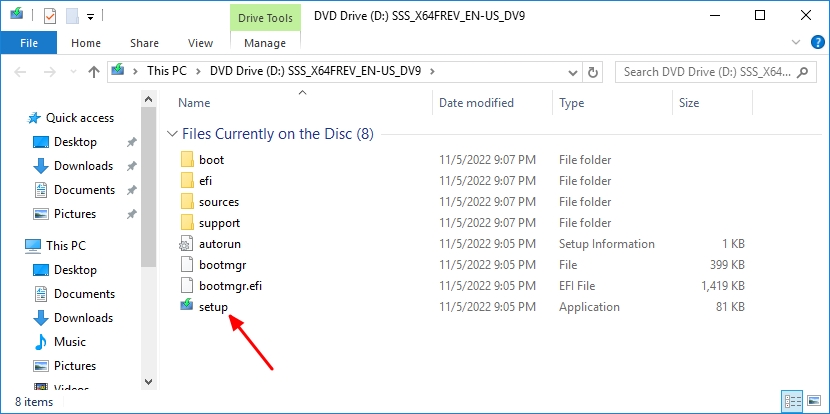Image resolution: width=830 pixels, height=414 pixels.
Task: Switch to the Home ribbon tab
Action: pos(86,43)
